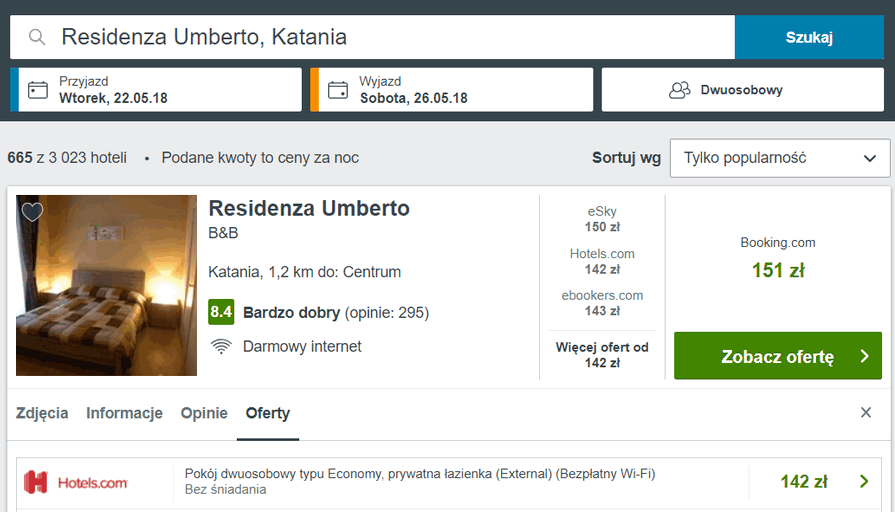Image resolution: width=895 pixels, height=512 pixels.
Task: Expand Więcej ofert od 142 zł
Action: [602, 354]
